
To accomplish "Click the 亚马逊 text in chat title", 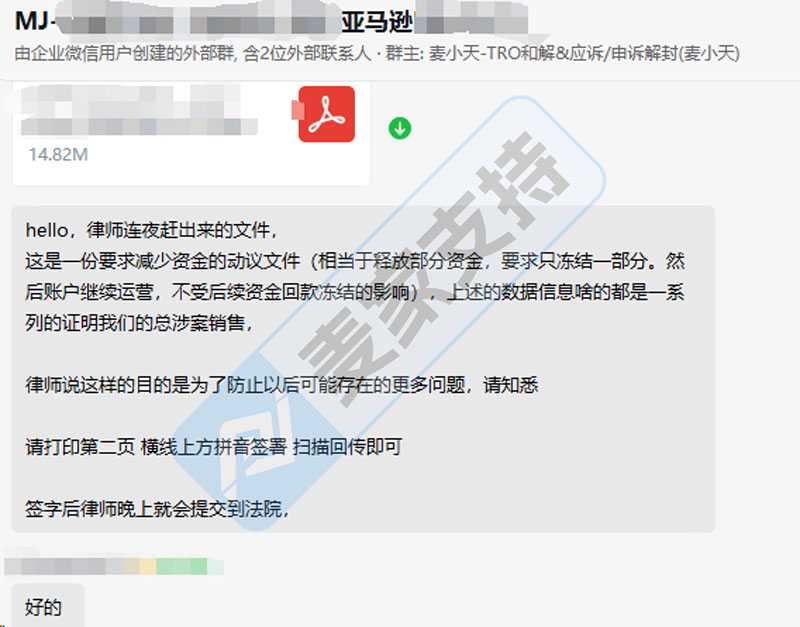I will coord(377,22).
